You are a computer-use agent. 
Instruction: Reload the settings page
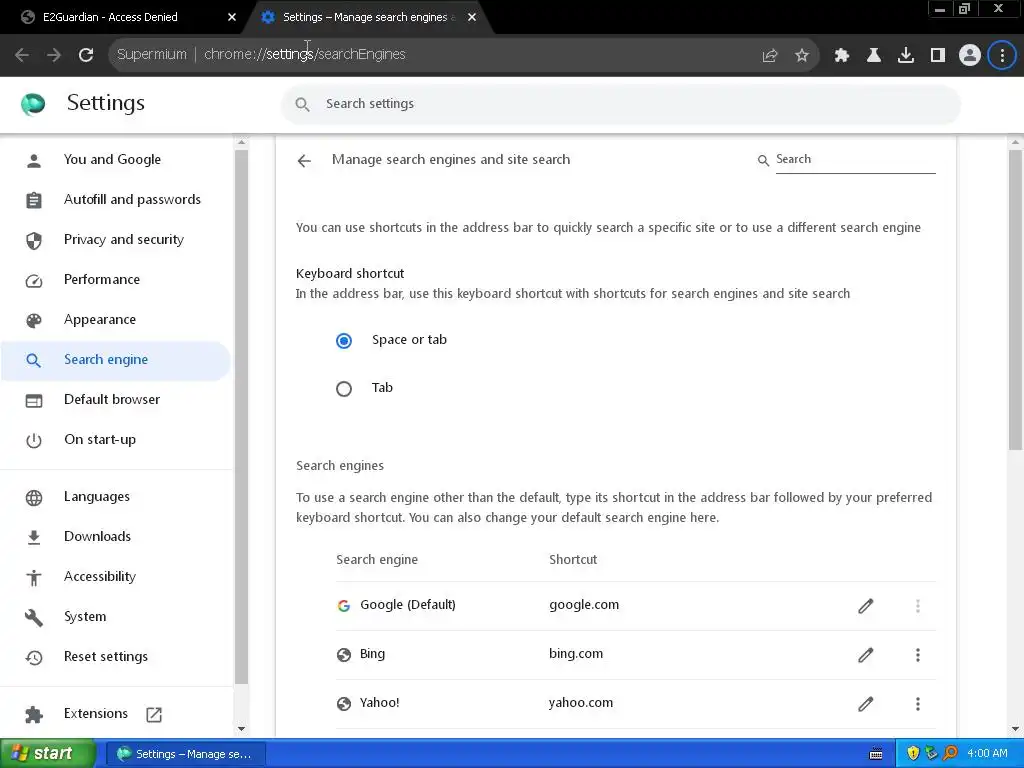coord(86,55)
